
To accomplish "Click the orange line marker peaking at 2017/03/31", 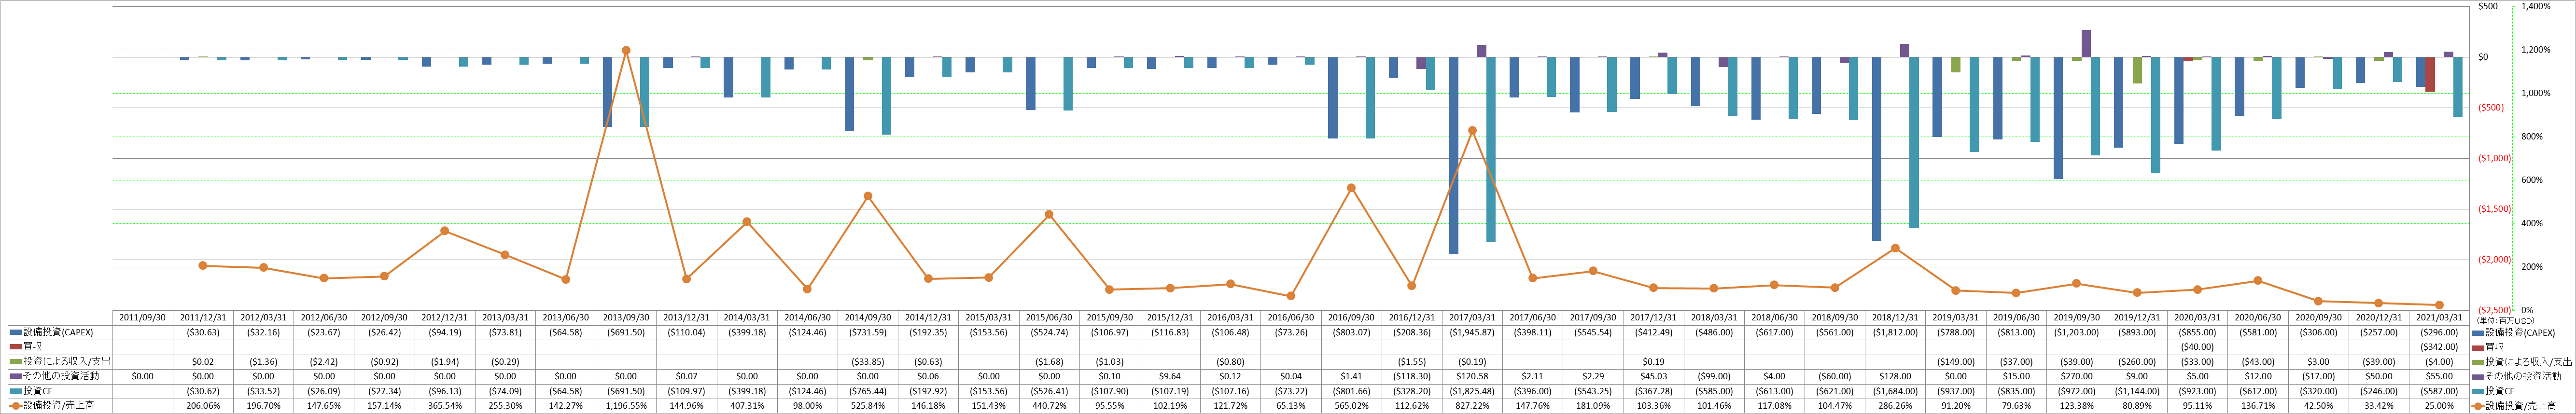I will [x=1472, y=130].
